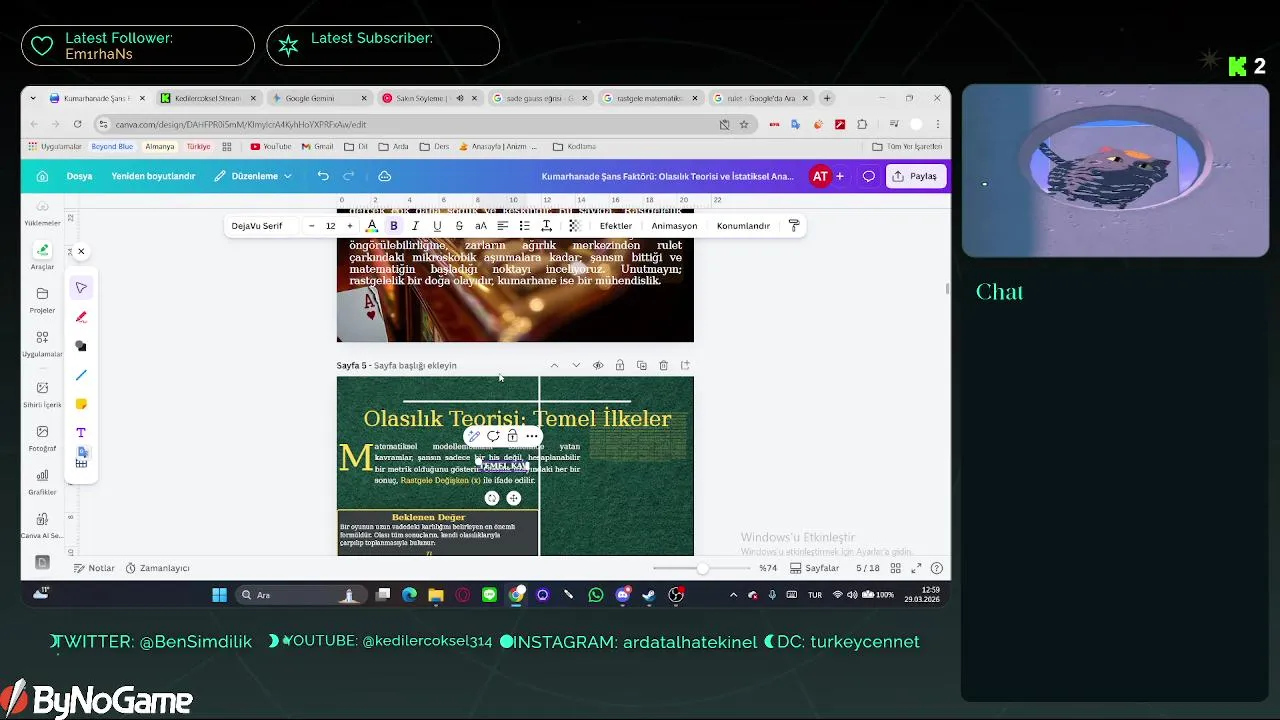Open the Sihirli İçerik panel
Image resolution: width=1280 pixels, height=720 pixels.
click(x=42, y=394)
